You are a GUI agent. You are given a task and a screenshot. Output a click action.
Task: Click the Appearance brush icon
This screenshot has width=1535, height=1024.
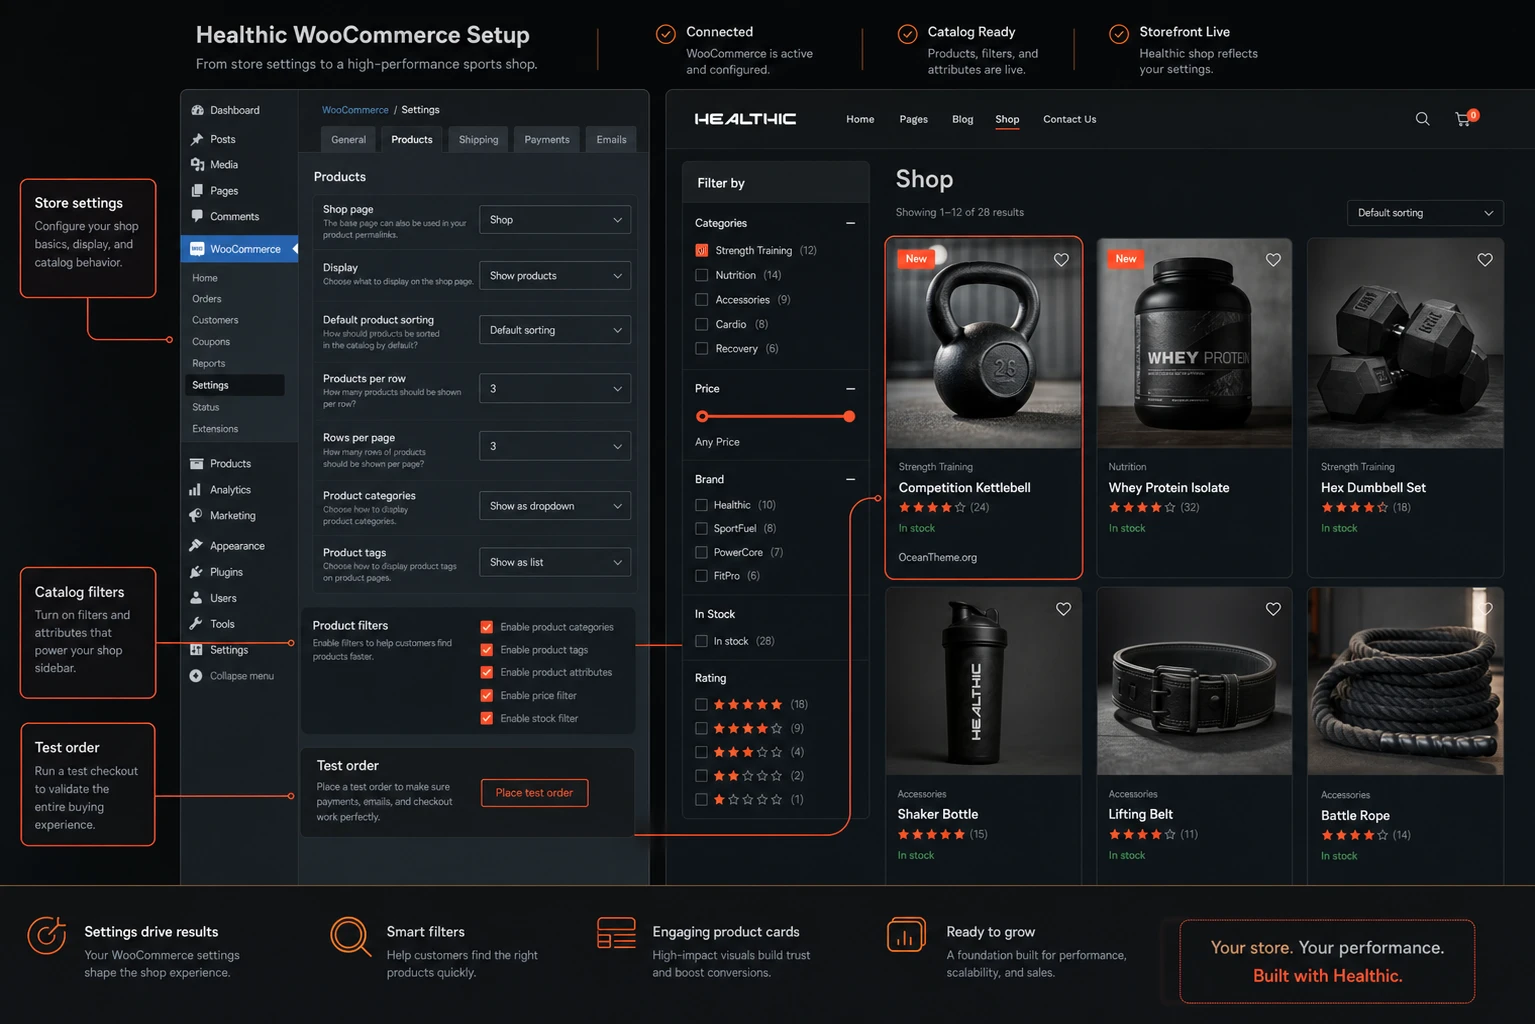pyautogui.click(x=196, y=545)
